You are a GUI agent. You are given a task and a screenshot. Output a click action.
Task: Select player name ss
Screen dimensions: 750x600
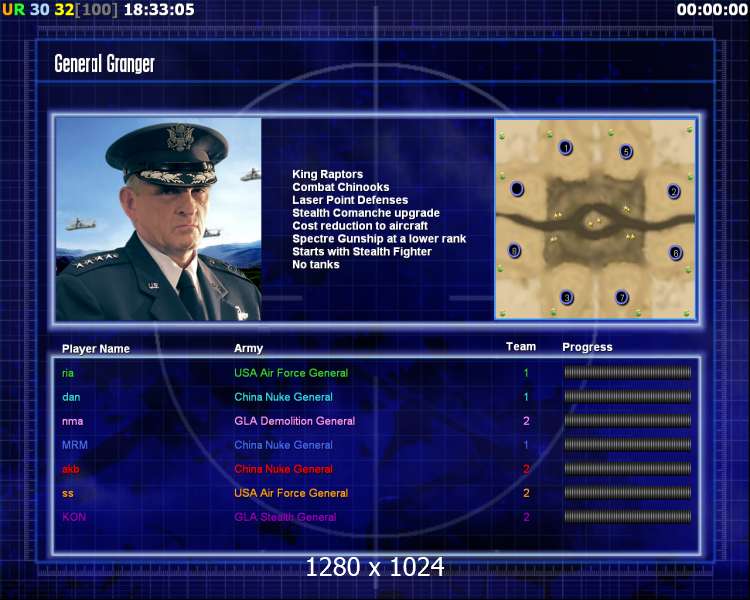pos(67,493)
